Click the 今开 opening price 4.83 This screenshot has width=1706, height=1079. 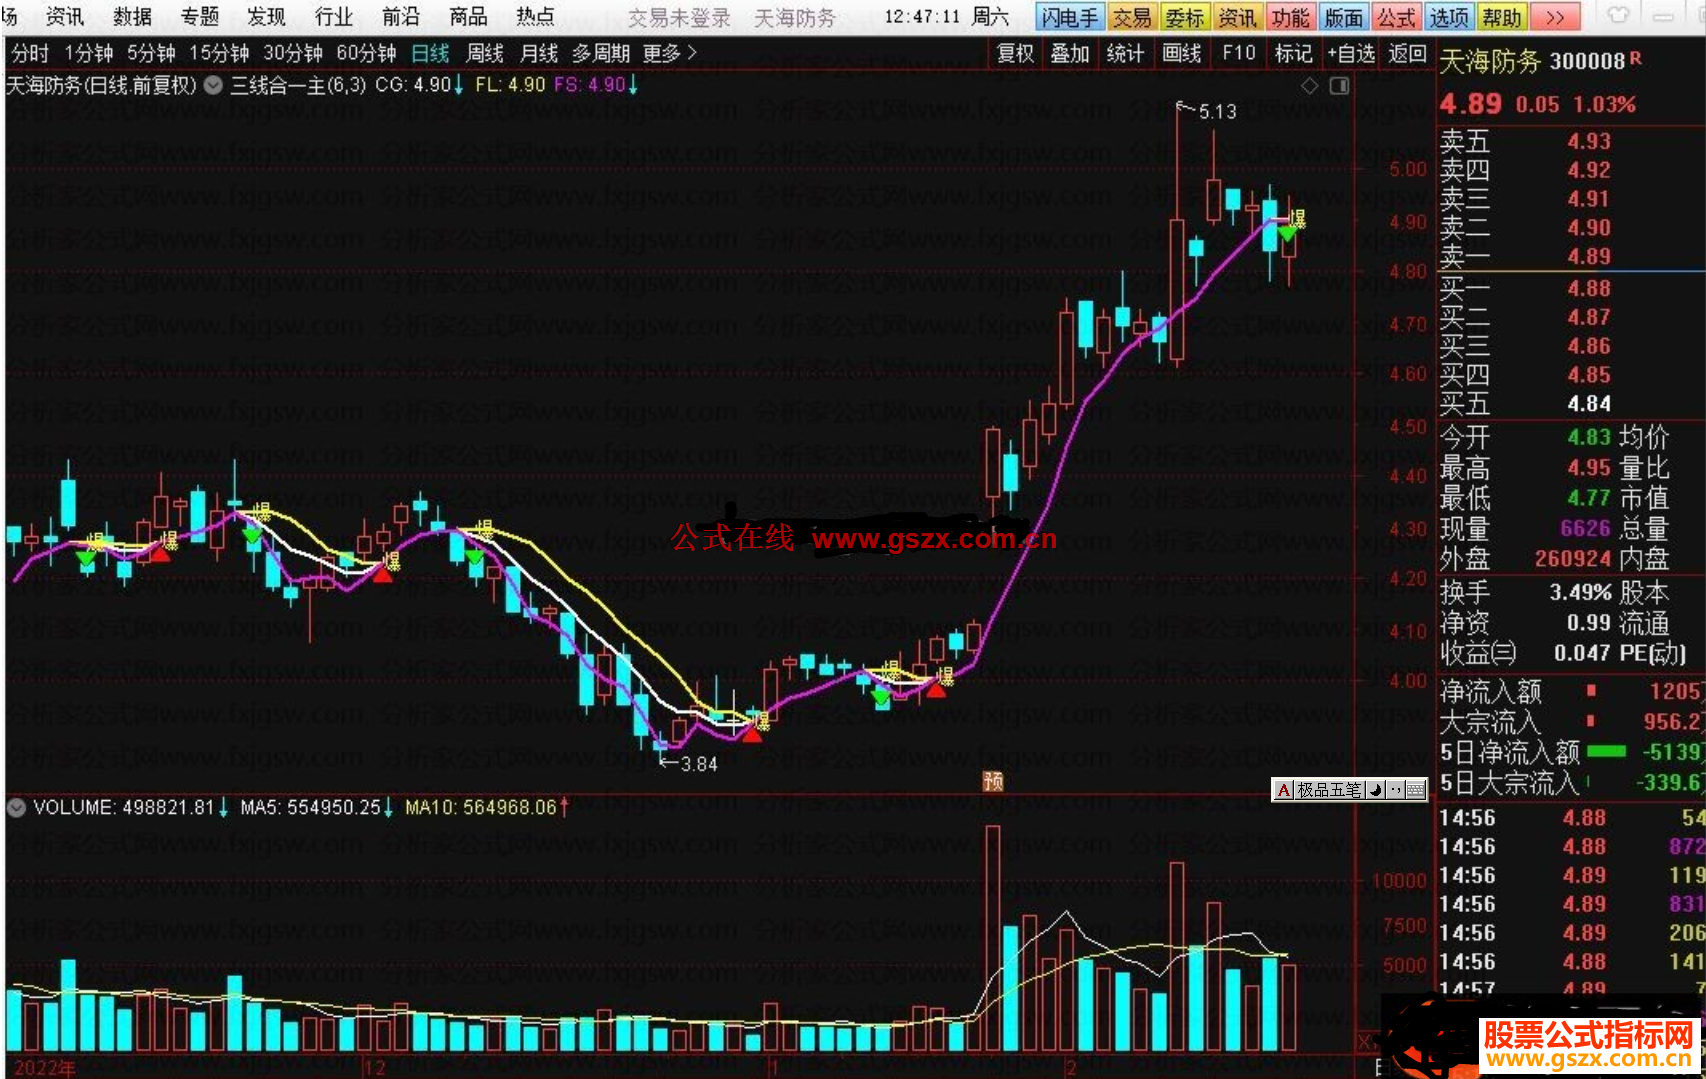(1589, 437)
